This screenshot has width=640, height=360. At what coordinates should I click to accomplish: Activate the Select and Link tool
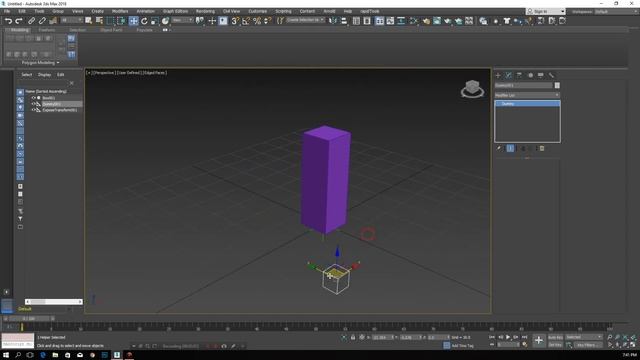(31, 21)
